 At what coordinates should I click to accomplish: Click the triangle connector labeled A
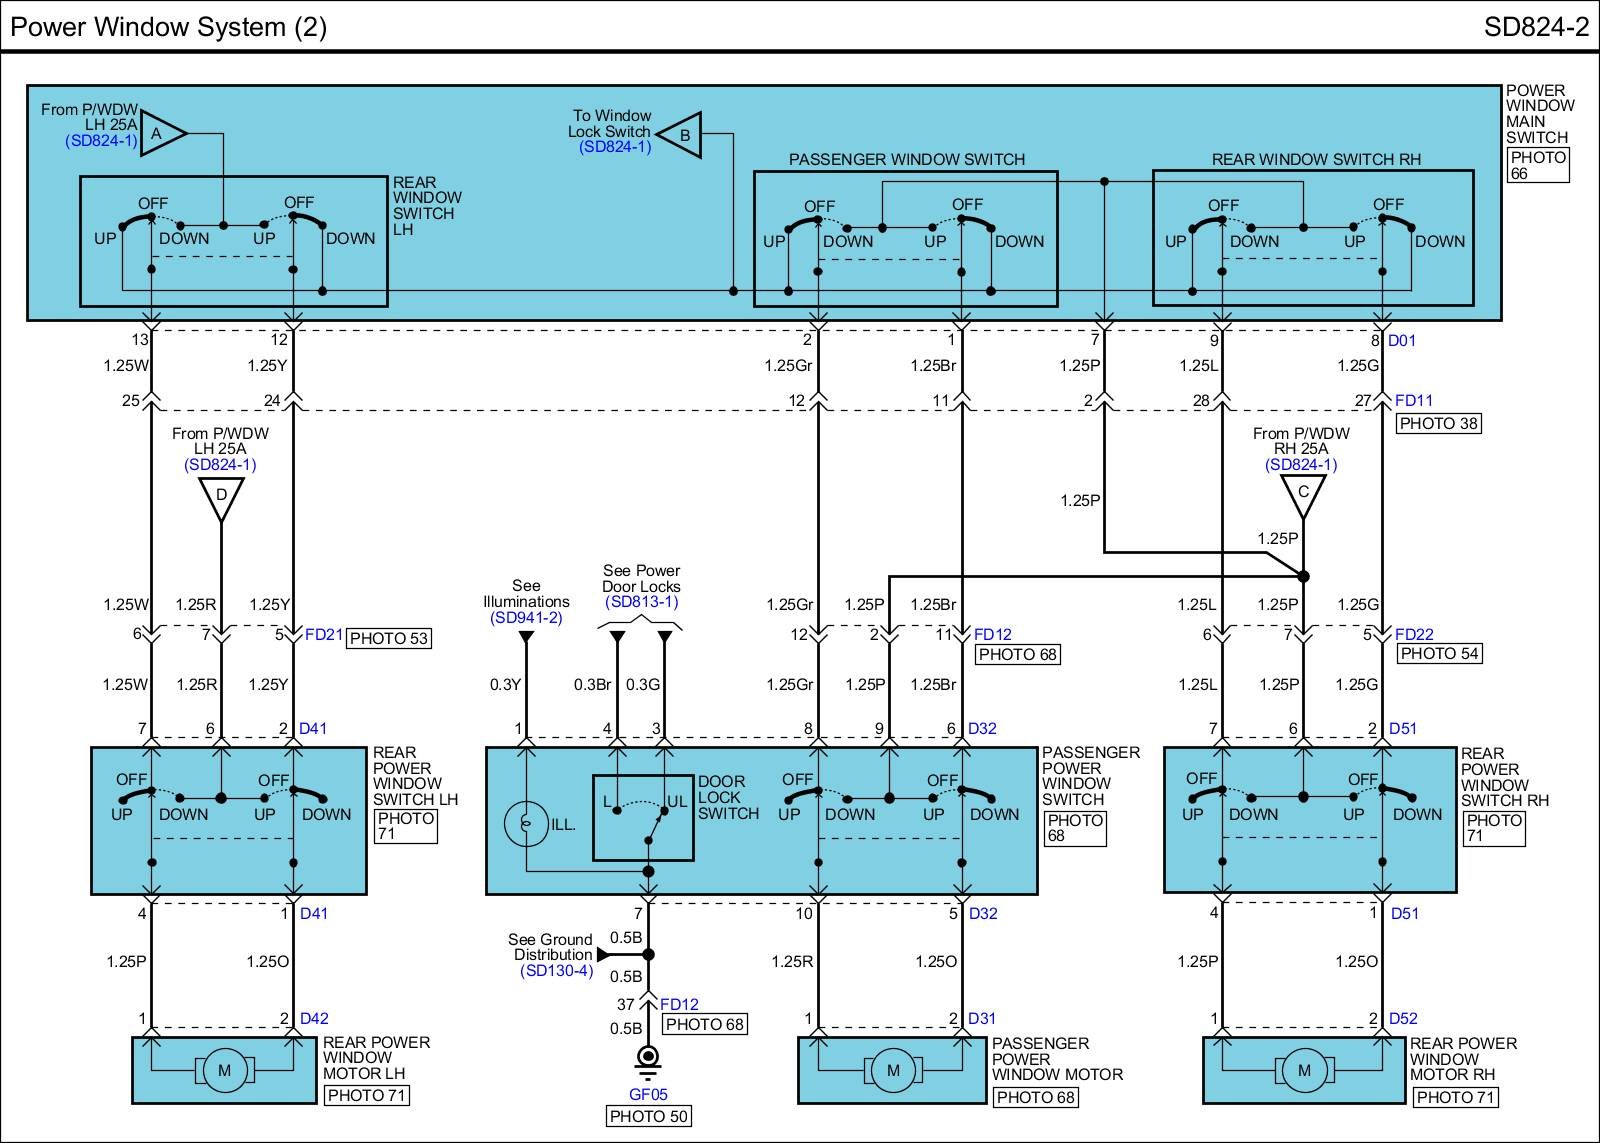[161, 133]
